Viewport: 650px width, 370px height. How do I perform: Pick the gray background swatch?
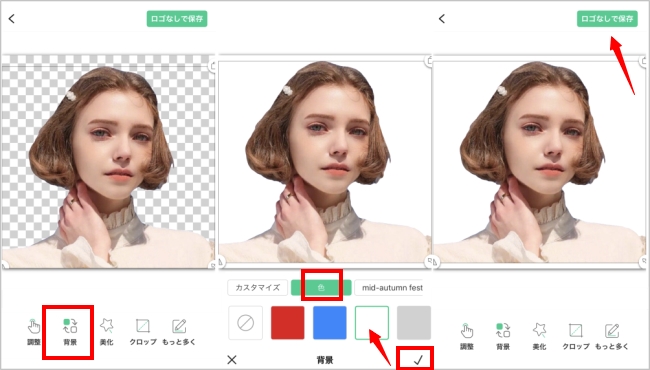click(x=414, y=323)
